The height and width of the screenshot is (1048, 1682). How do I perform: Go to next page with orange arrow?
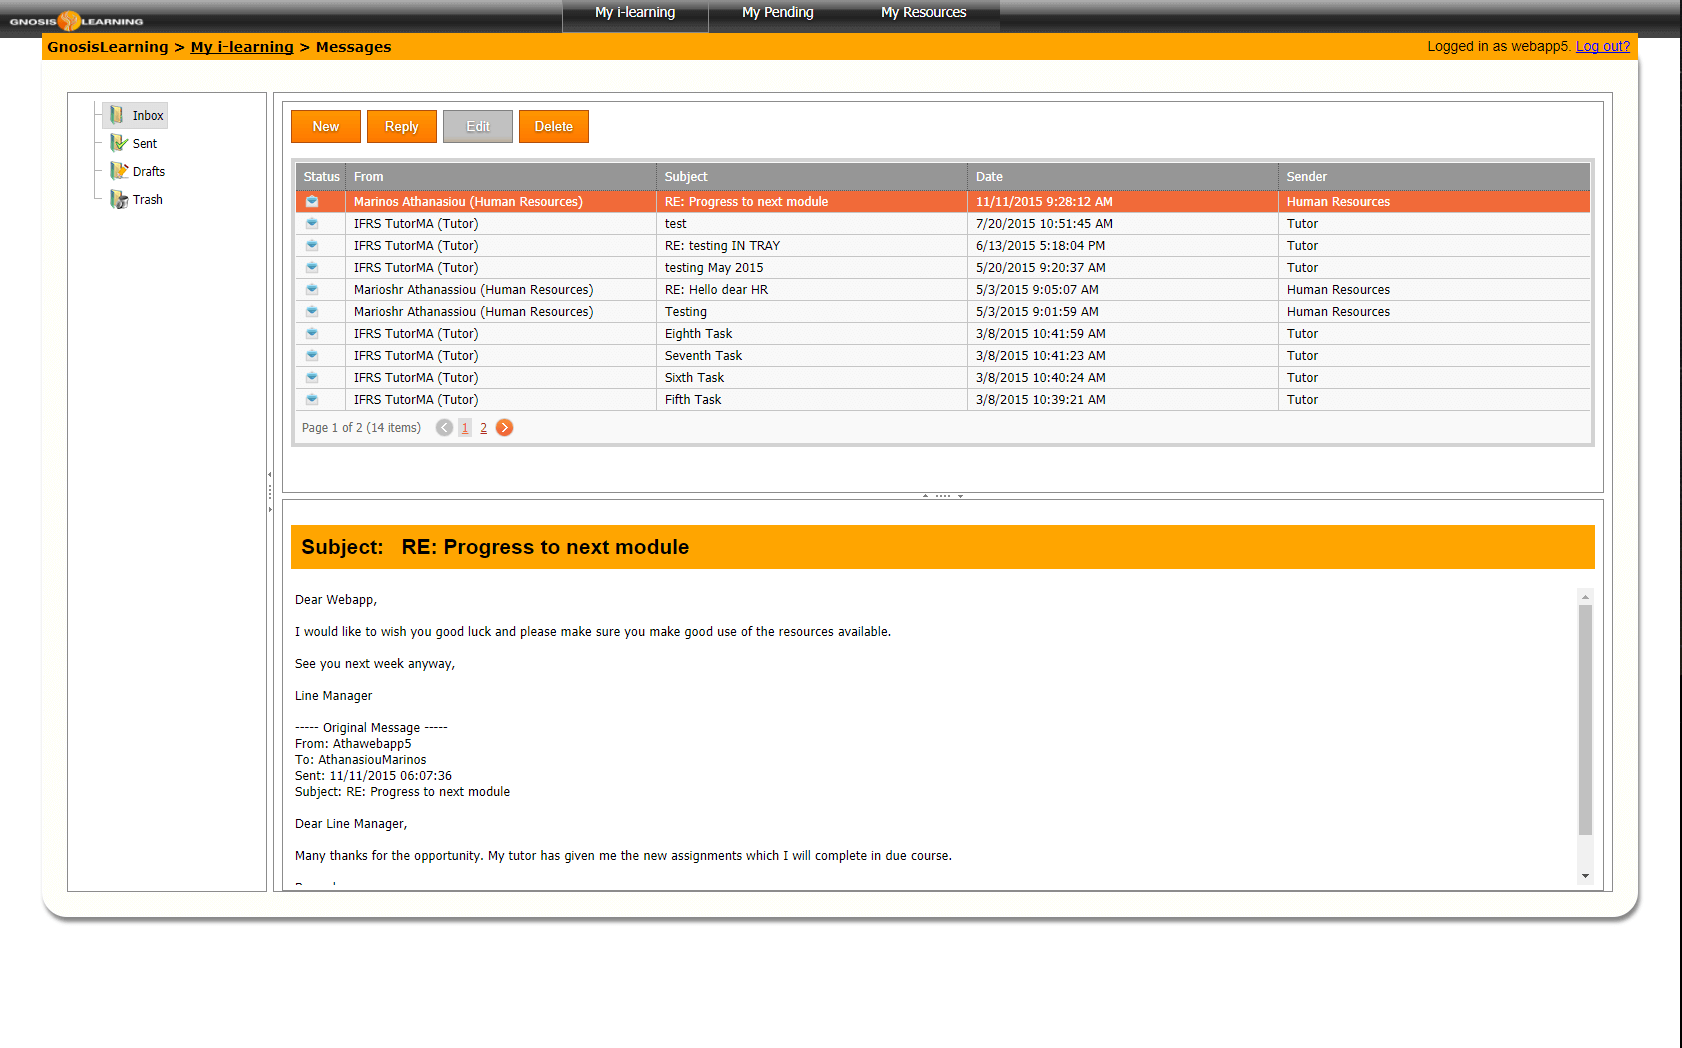(505, 428)
